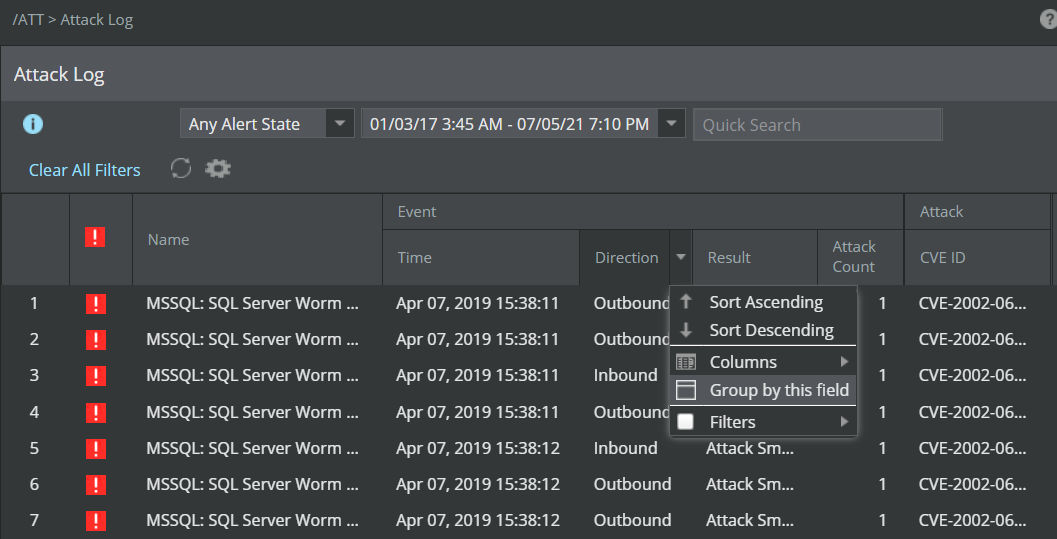Click Attack Sm... result in row 5
The width and height of the screenshot is (1057, 539).
pyautogui.click(x=750, y=448)
